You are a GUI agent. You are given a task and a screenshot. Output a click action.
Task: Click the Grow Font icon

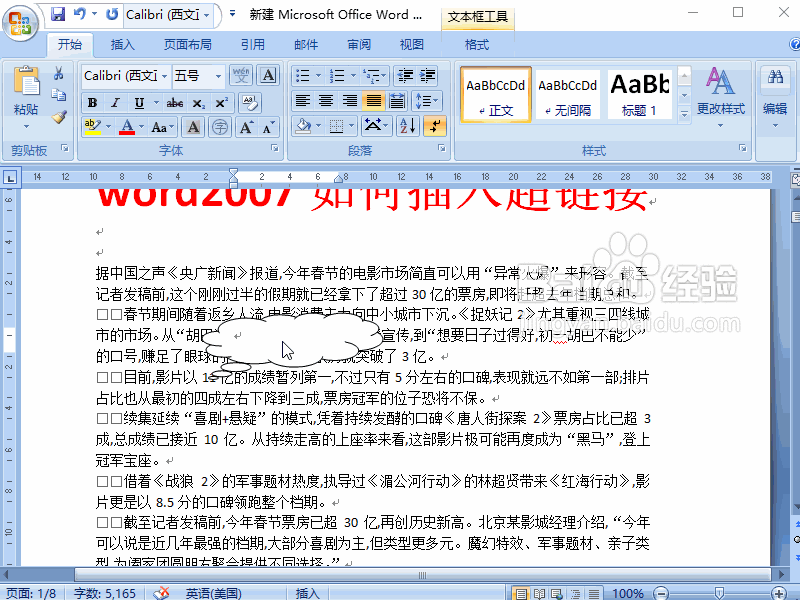coord(247,126)
